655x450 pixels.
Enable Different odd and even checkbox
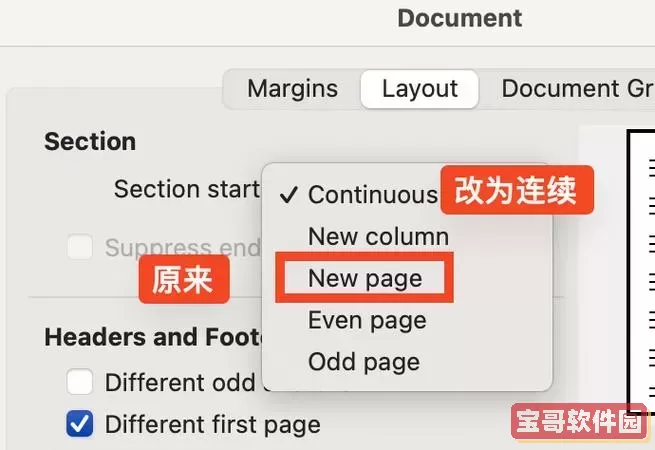(80, 382)
